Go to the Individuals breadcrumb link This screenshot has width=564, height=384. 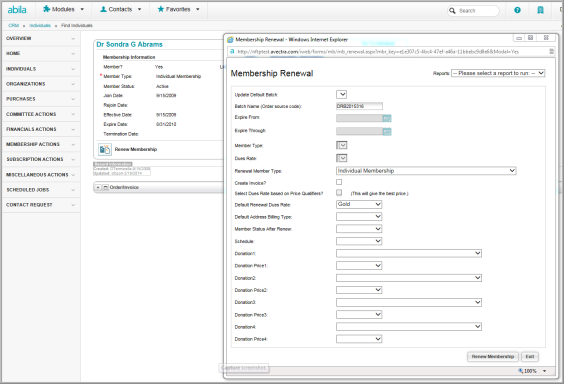40,26
